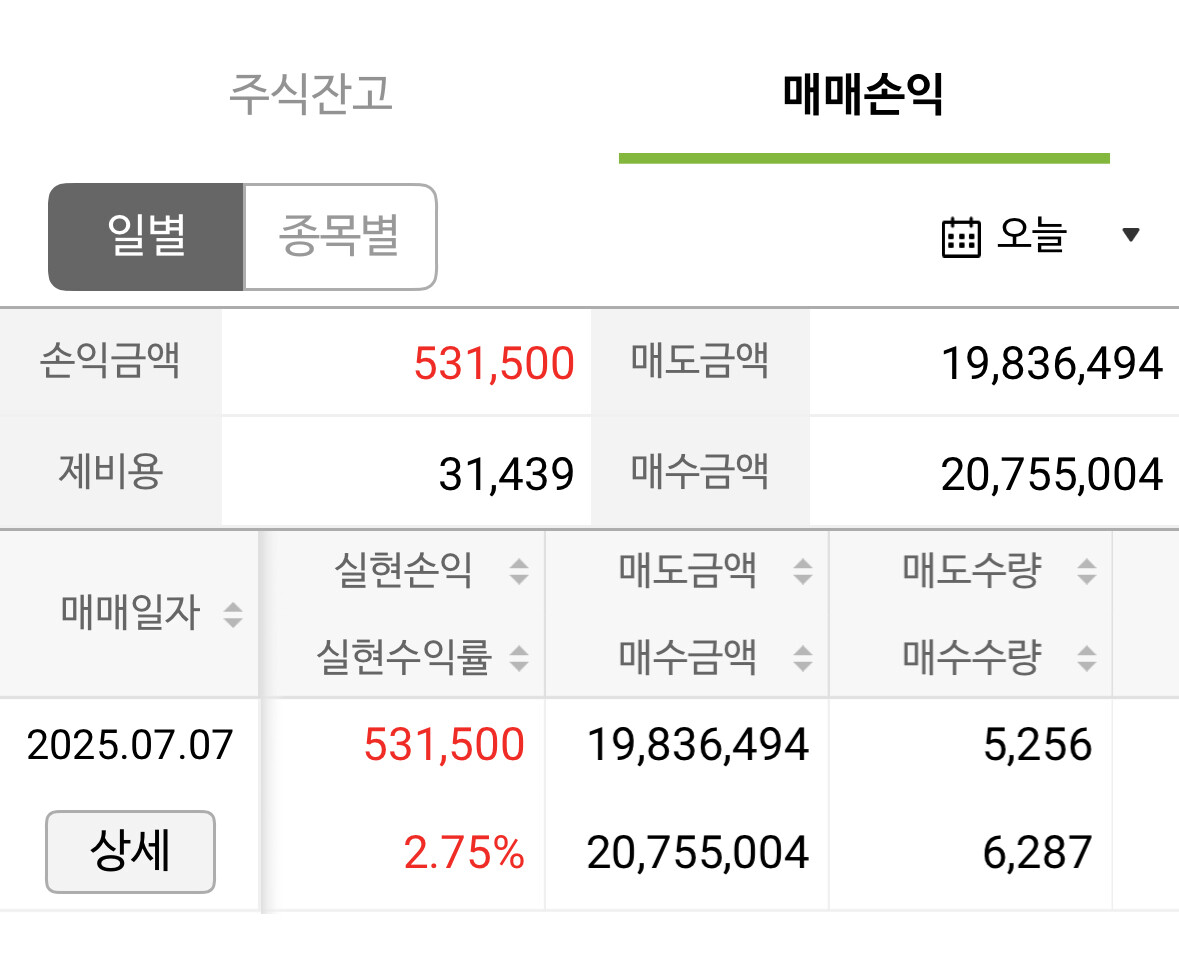Toggle the 일별 view button
1179x965 pixels.
click(x=146, y=237)
